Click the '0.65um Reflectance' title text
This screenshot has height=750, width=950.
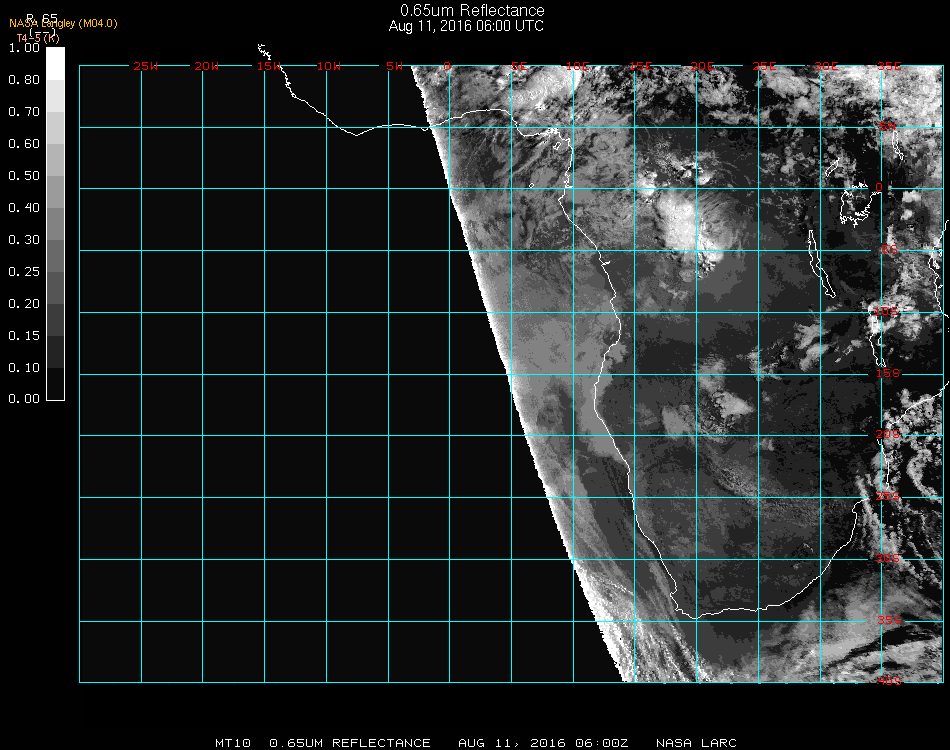(x=472, y=10)
